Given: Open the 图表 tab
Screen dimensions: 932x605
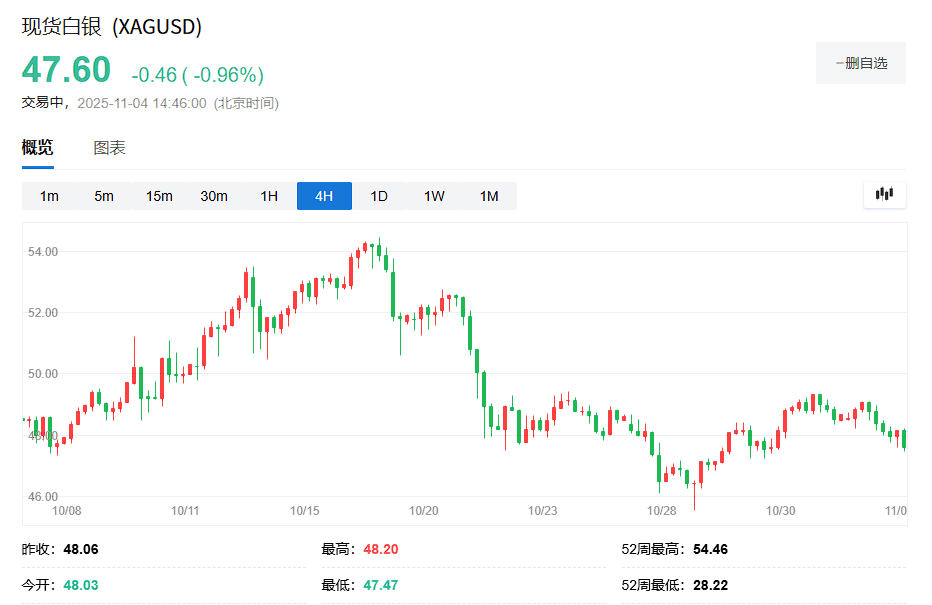Looking at the screenshot, I should [109, 148].
